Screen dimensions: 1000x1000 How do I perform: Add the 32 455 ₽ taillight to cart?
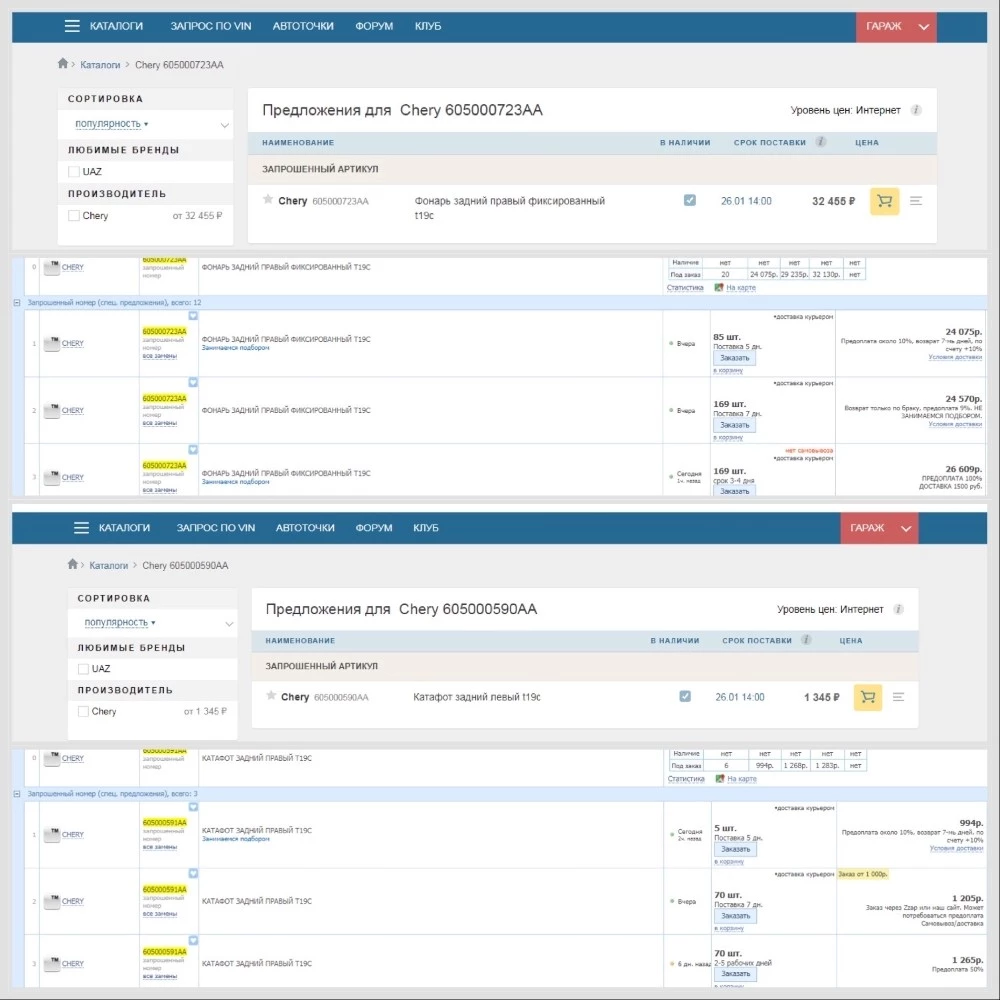point(884,201)
